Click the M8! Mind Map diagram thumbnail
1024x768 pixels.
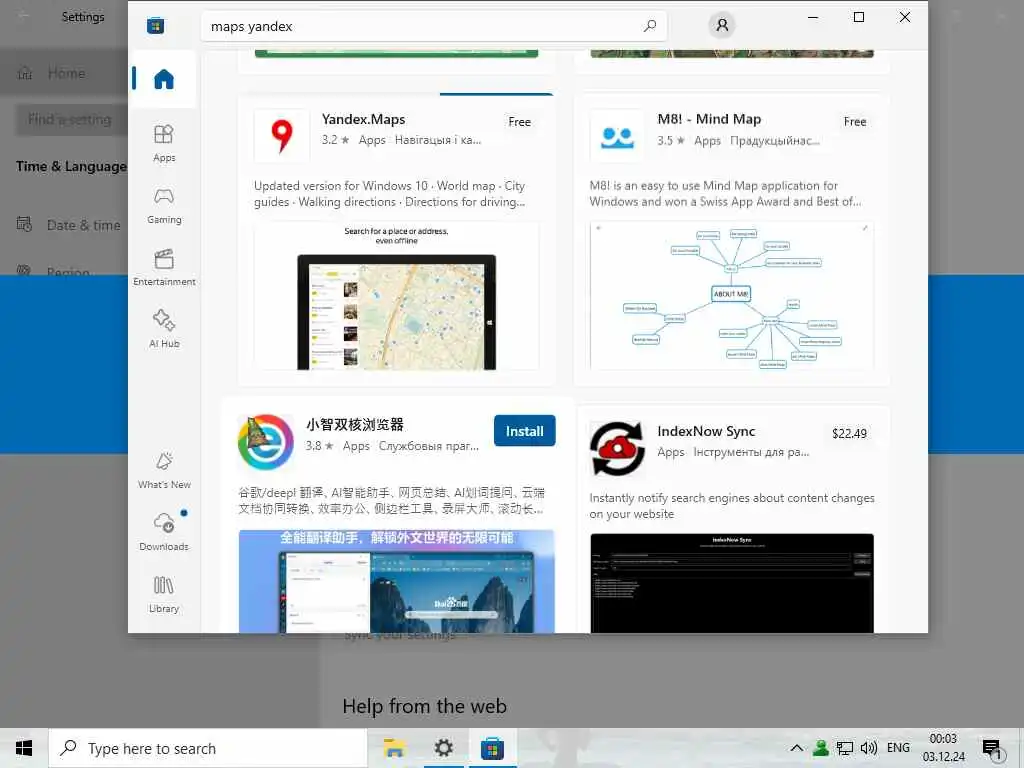[731, 296]
